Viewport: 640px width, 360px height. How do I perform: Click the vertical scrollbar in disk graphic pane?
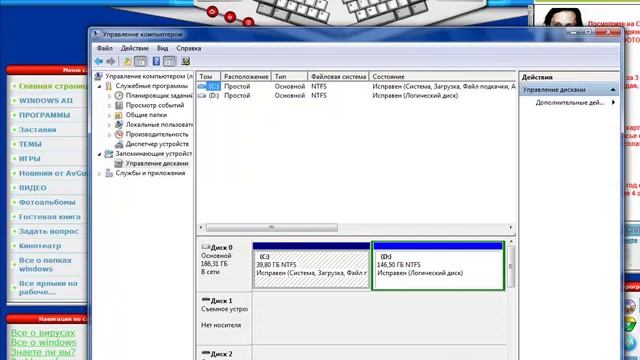[511, 266]
